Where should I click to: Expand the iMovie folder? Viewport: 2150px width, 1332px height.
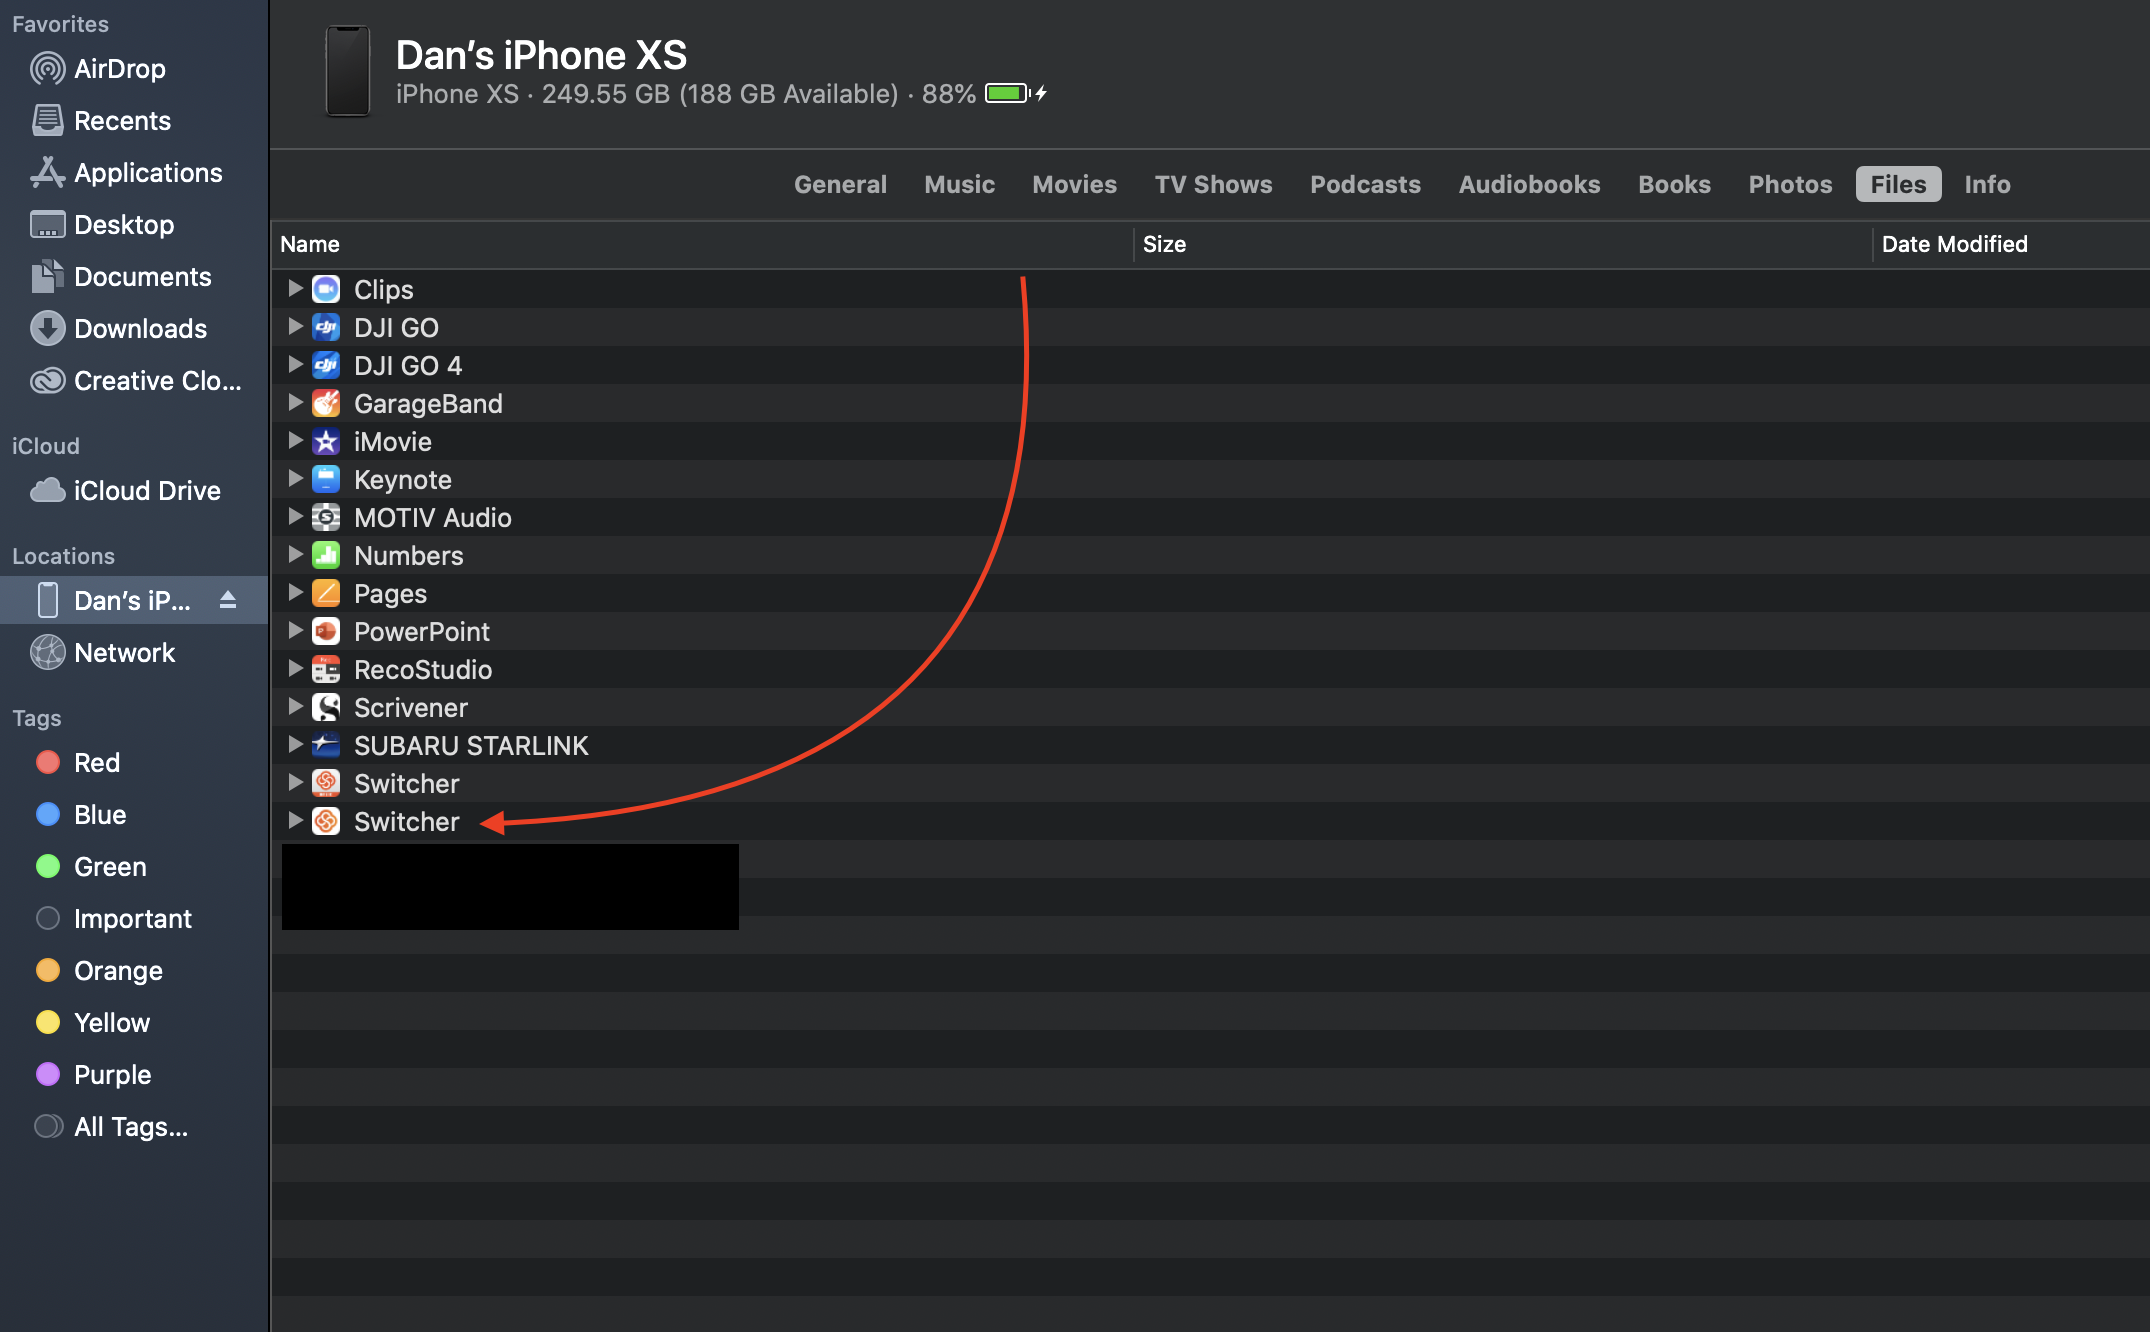click(295, 440)
